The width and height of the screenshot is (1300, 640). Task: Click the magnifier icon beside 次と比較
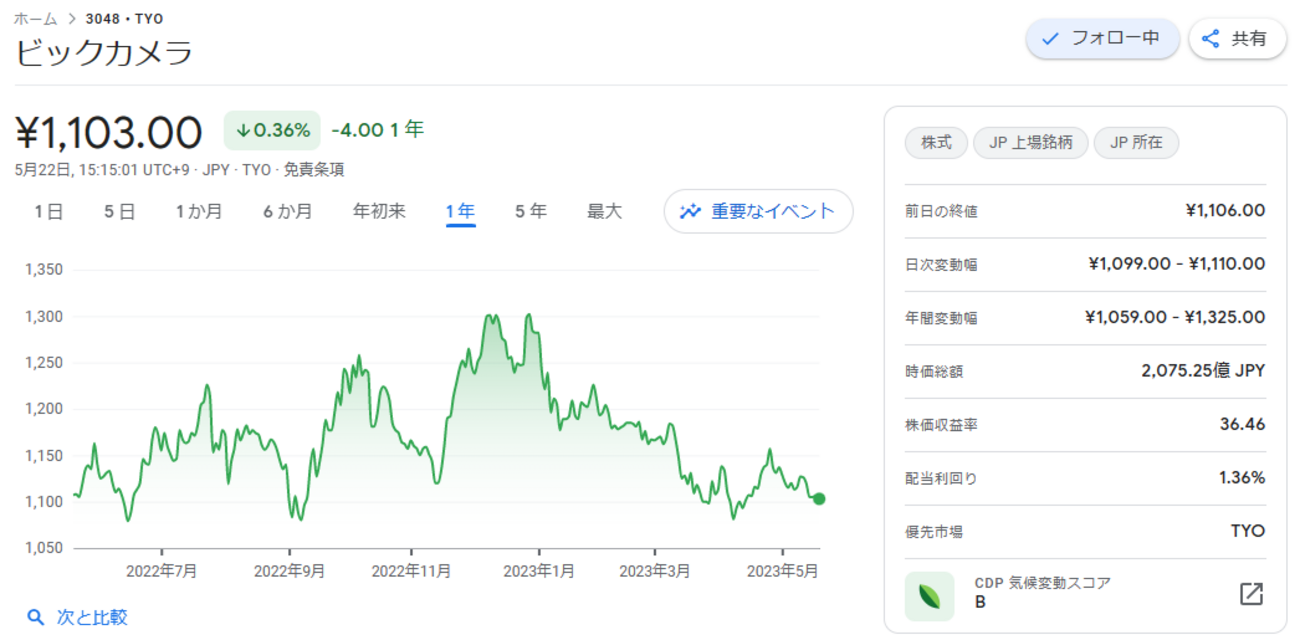coord(36,617)
